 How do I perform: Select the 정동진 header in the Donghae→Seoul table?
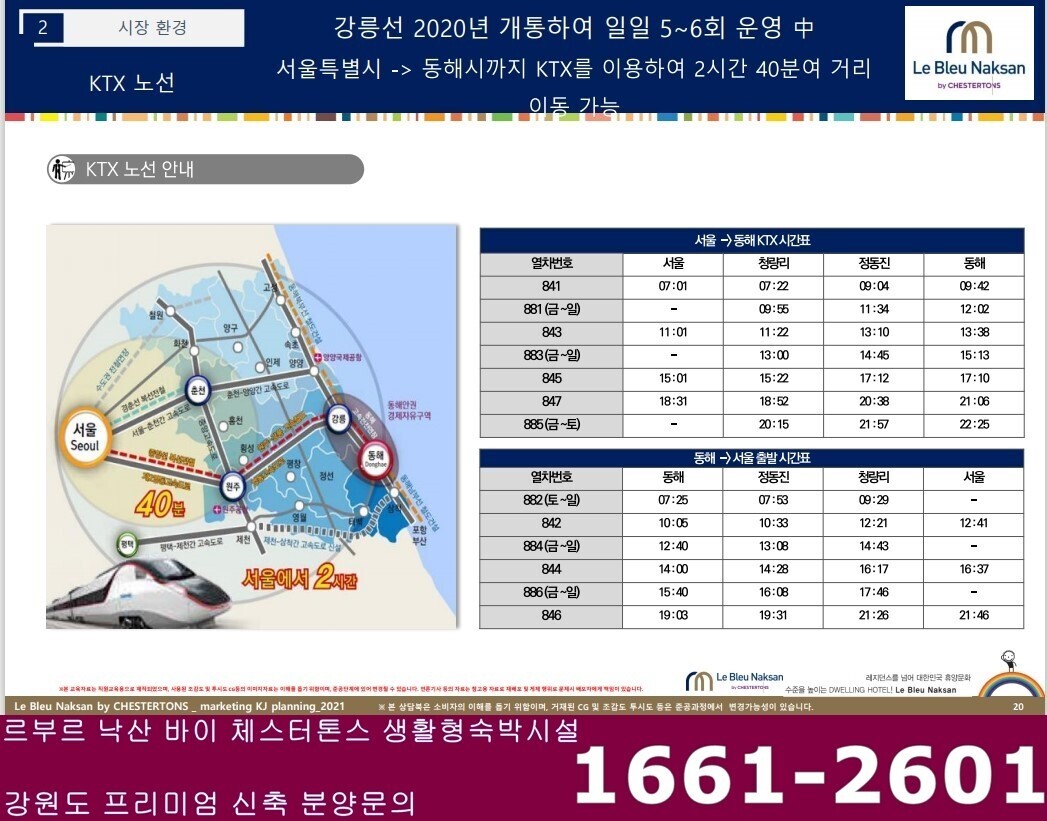773,477
